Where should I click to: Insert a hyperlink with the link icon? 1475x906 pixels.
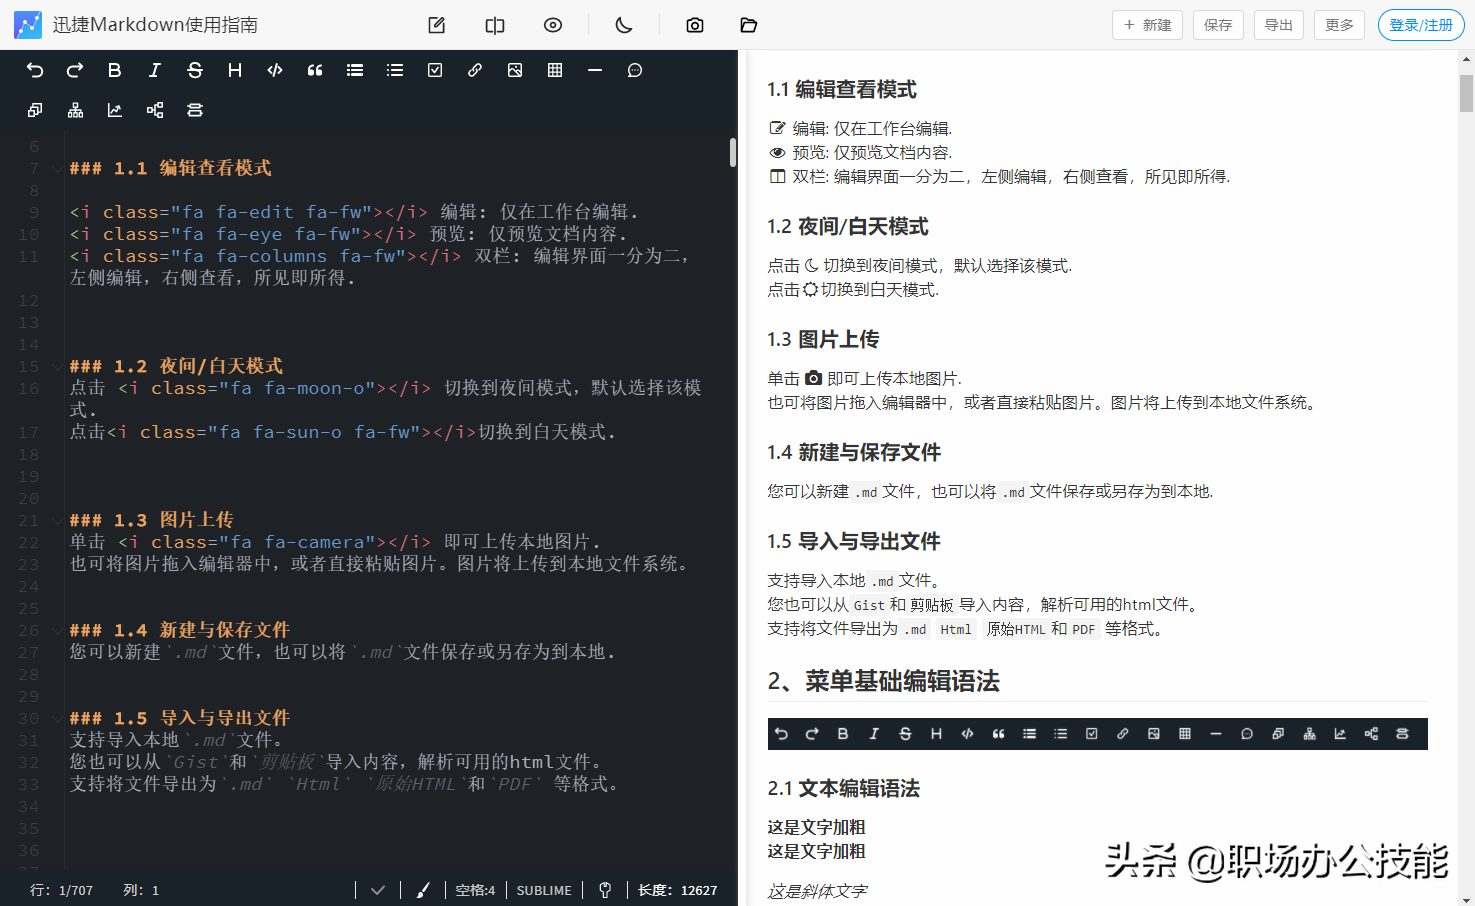[475, 70]
